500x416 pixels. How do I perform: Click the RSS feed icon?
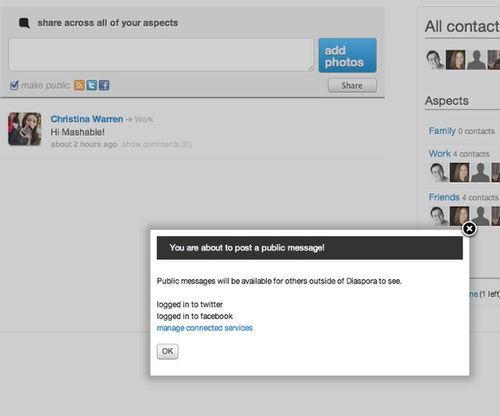click(x=79, y=85)
